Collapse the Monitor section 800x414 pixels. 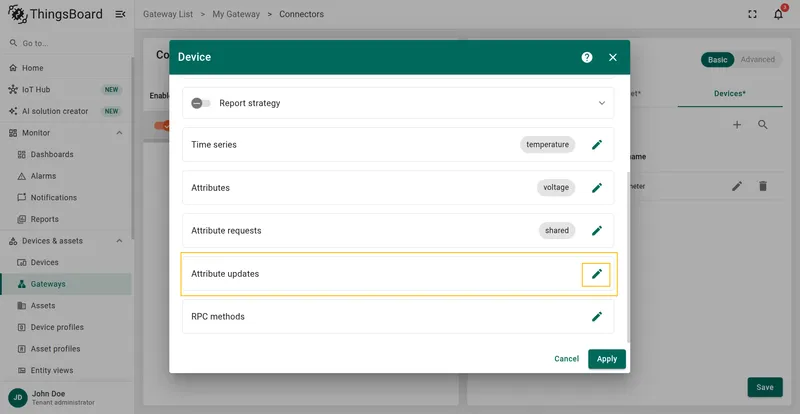119,133
